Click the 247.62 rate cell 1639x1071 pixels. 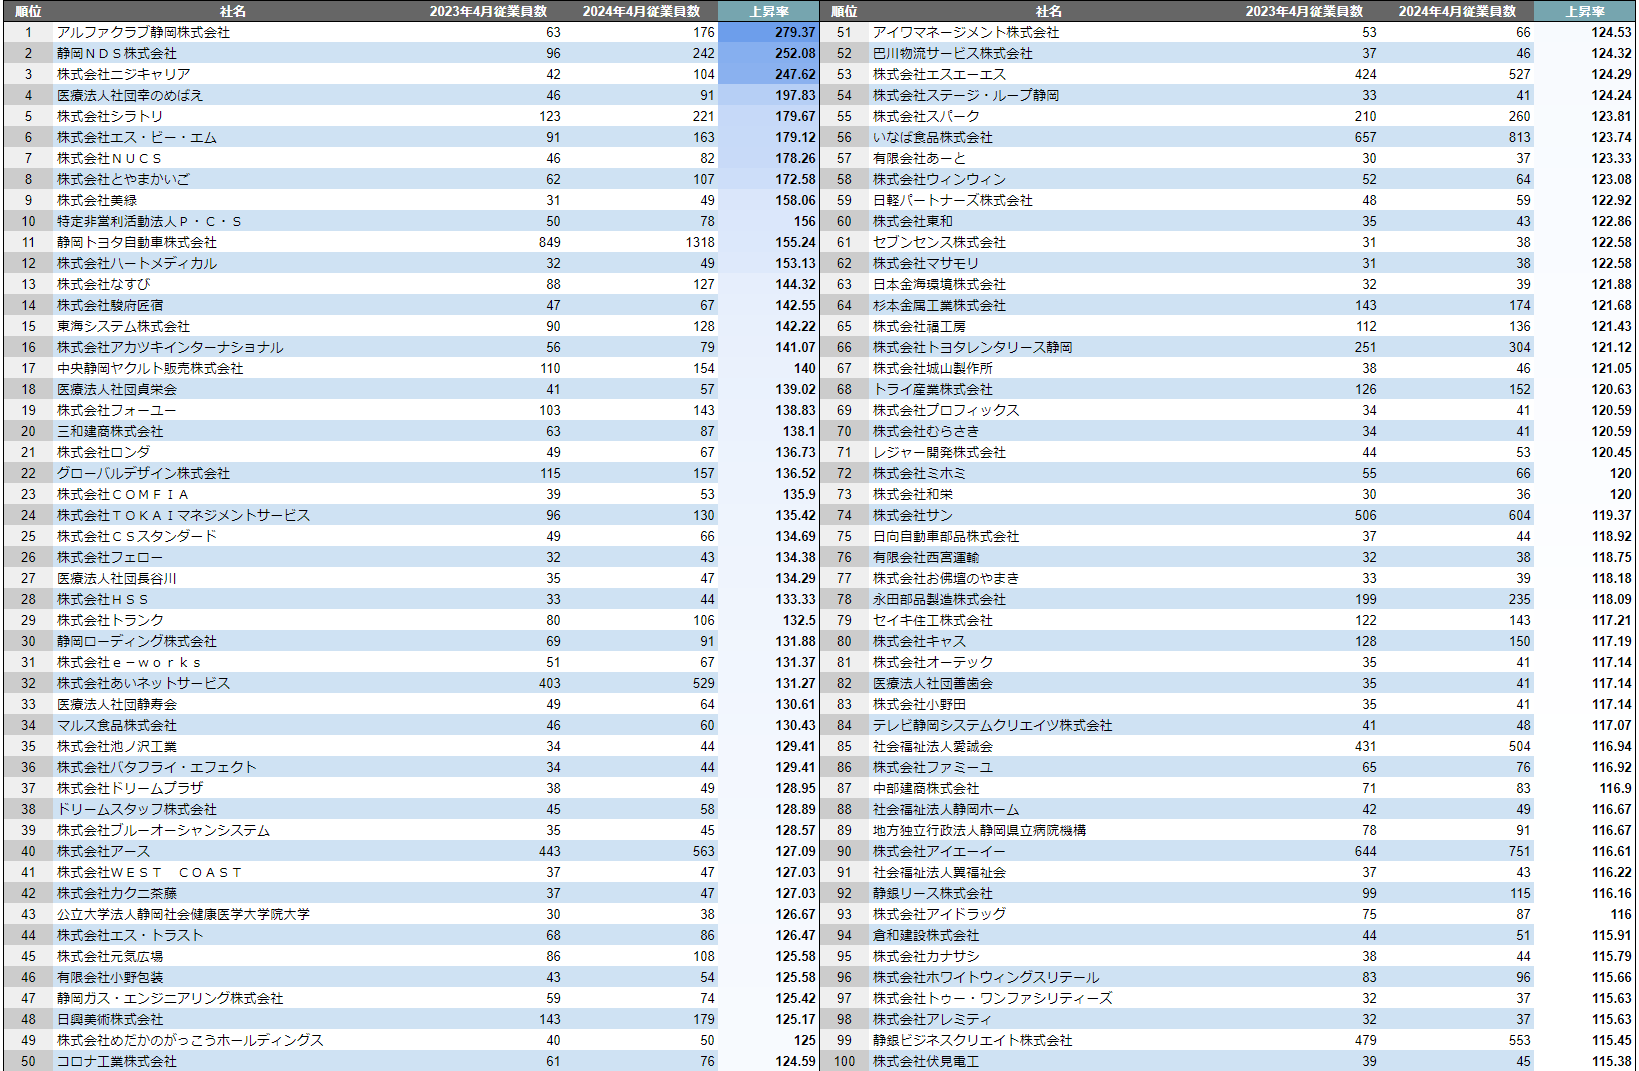(x=795, y=74)
